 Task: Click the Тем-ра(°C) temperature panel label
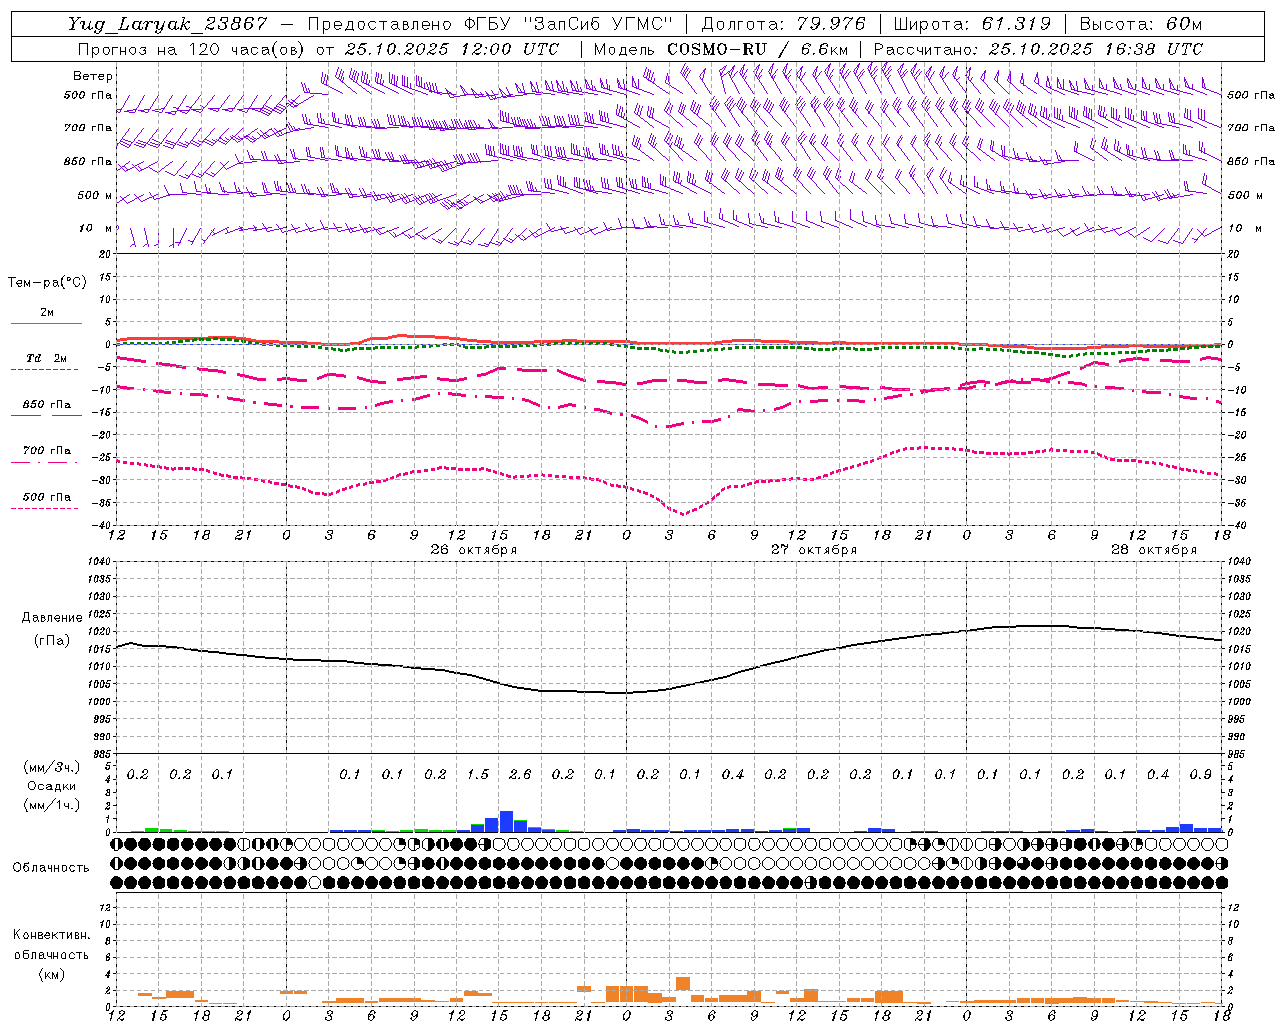(x=47, y=283)
